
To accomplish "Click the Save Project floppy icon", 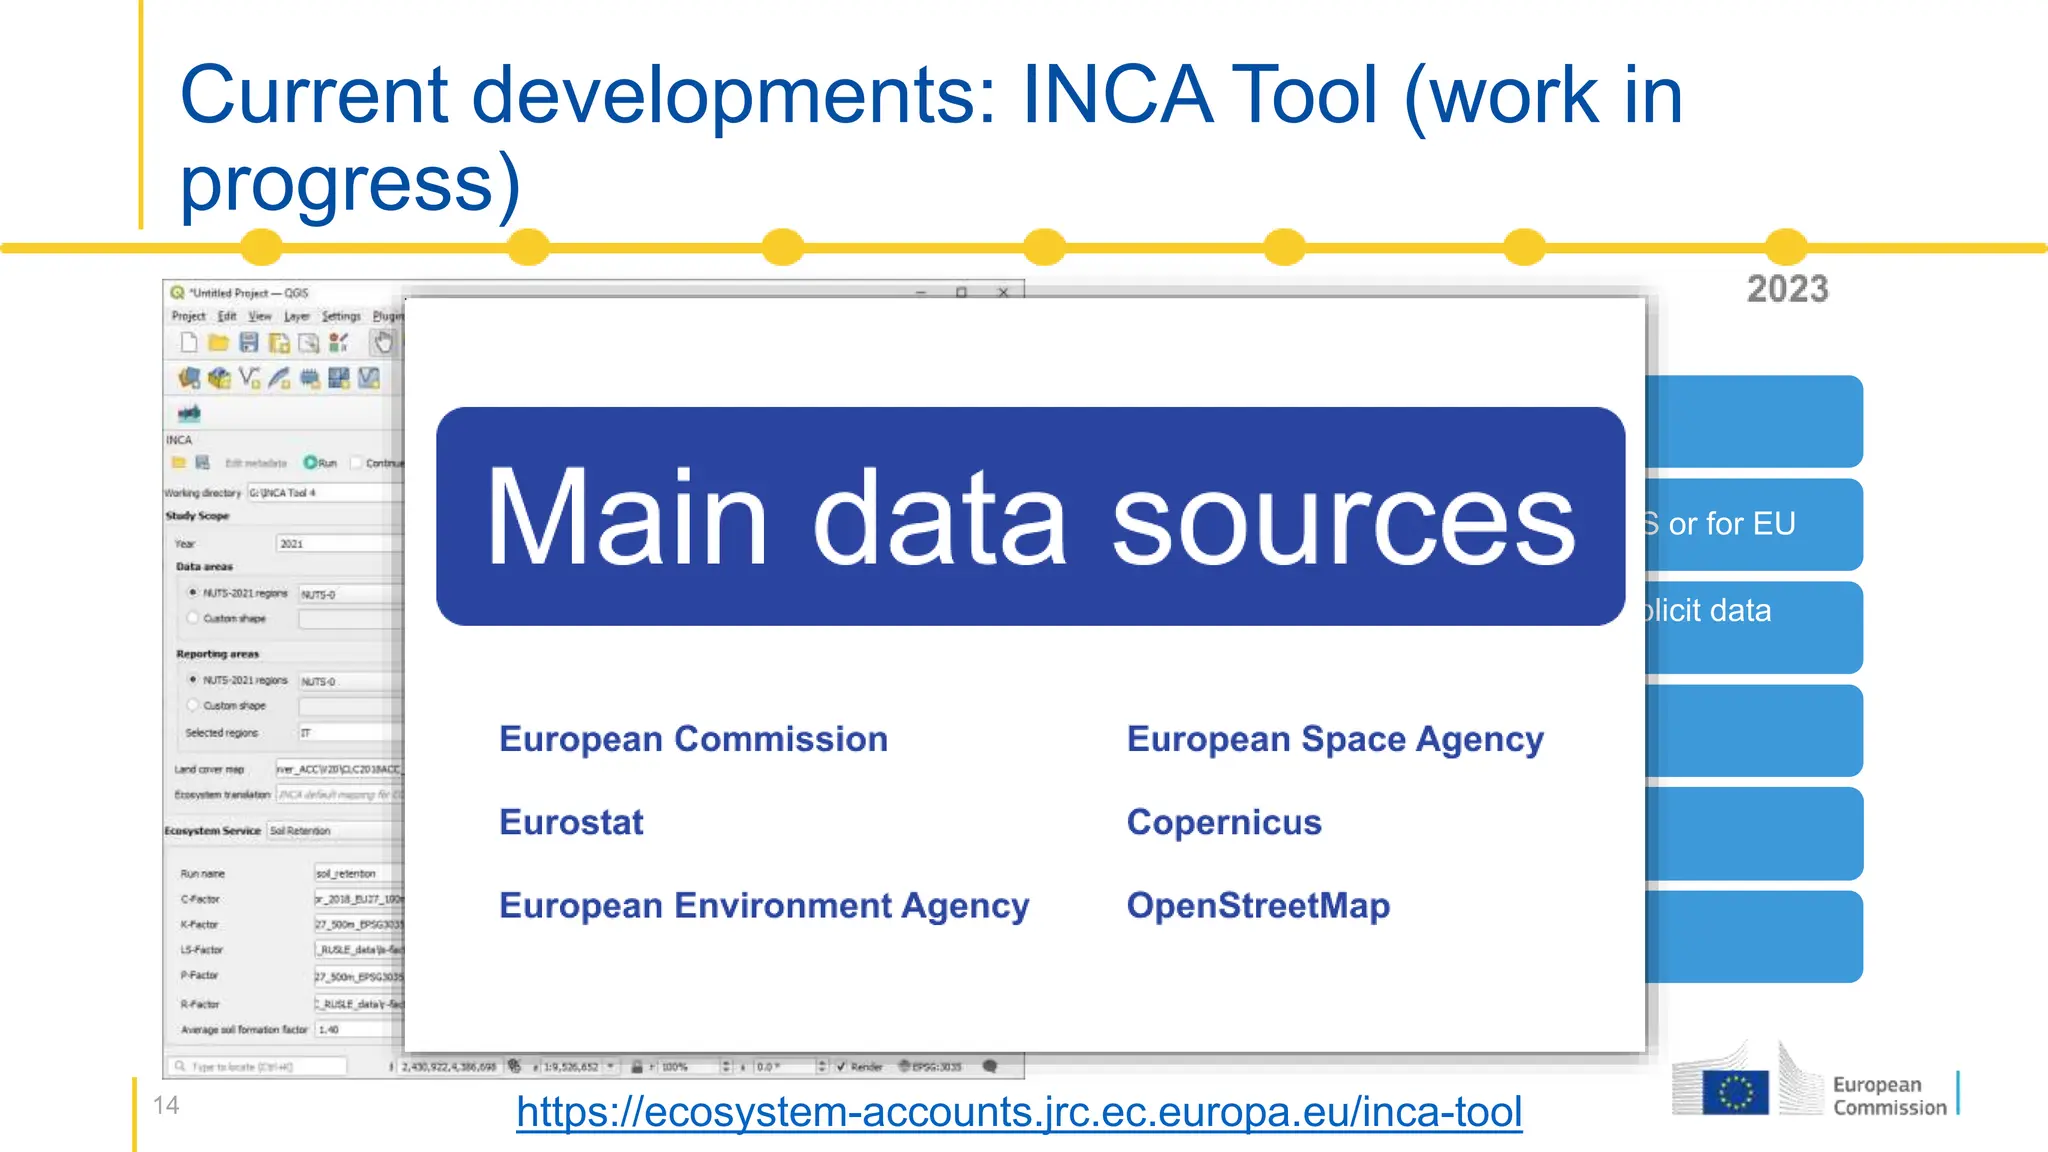I will coord(249,343).
